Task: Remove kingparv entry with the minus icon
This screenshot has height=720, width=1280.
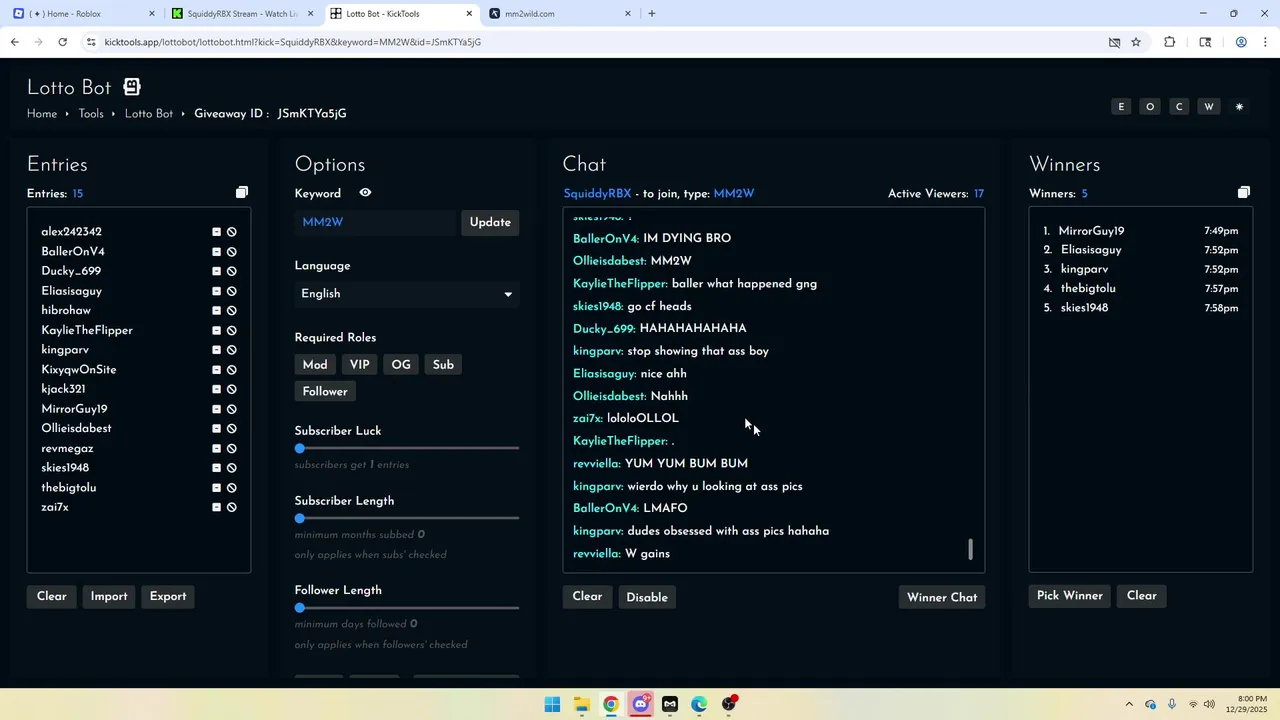Action: [x=216, y=350]
